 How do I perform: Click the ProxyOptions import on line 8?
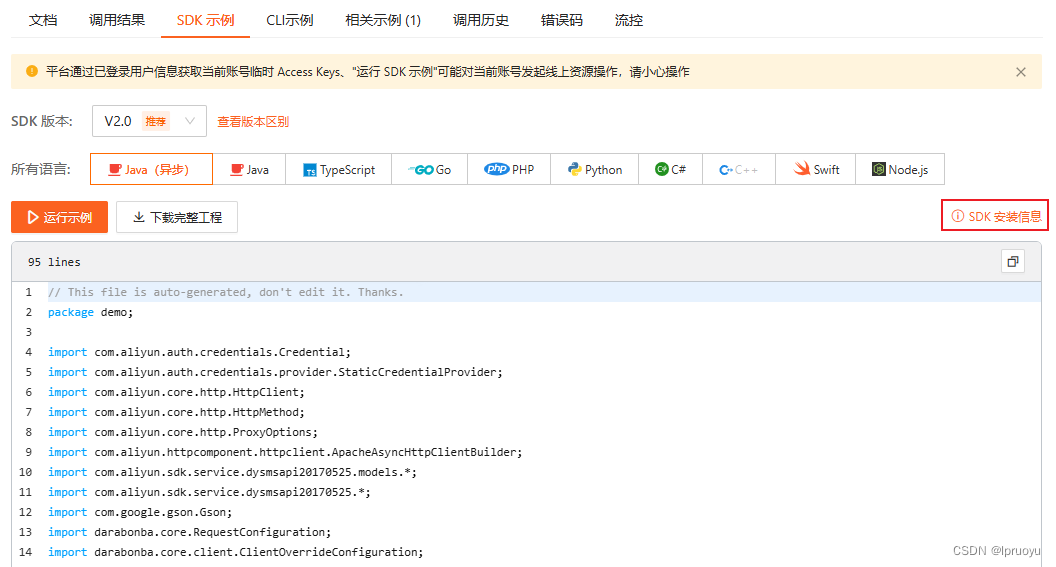click(x=183, y=432)
